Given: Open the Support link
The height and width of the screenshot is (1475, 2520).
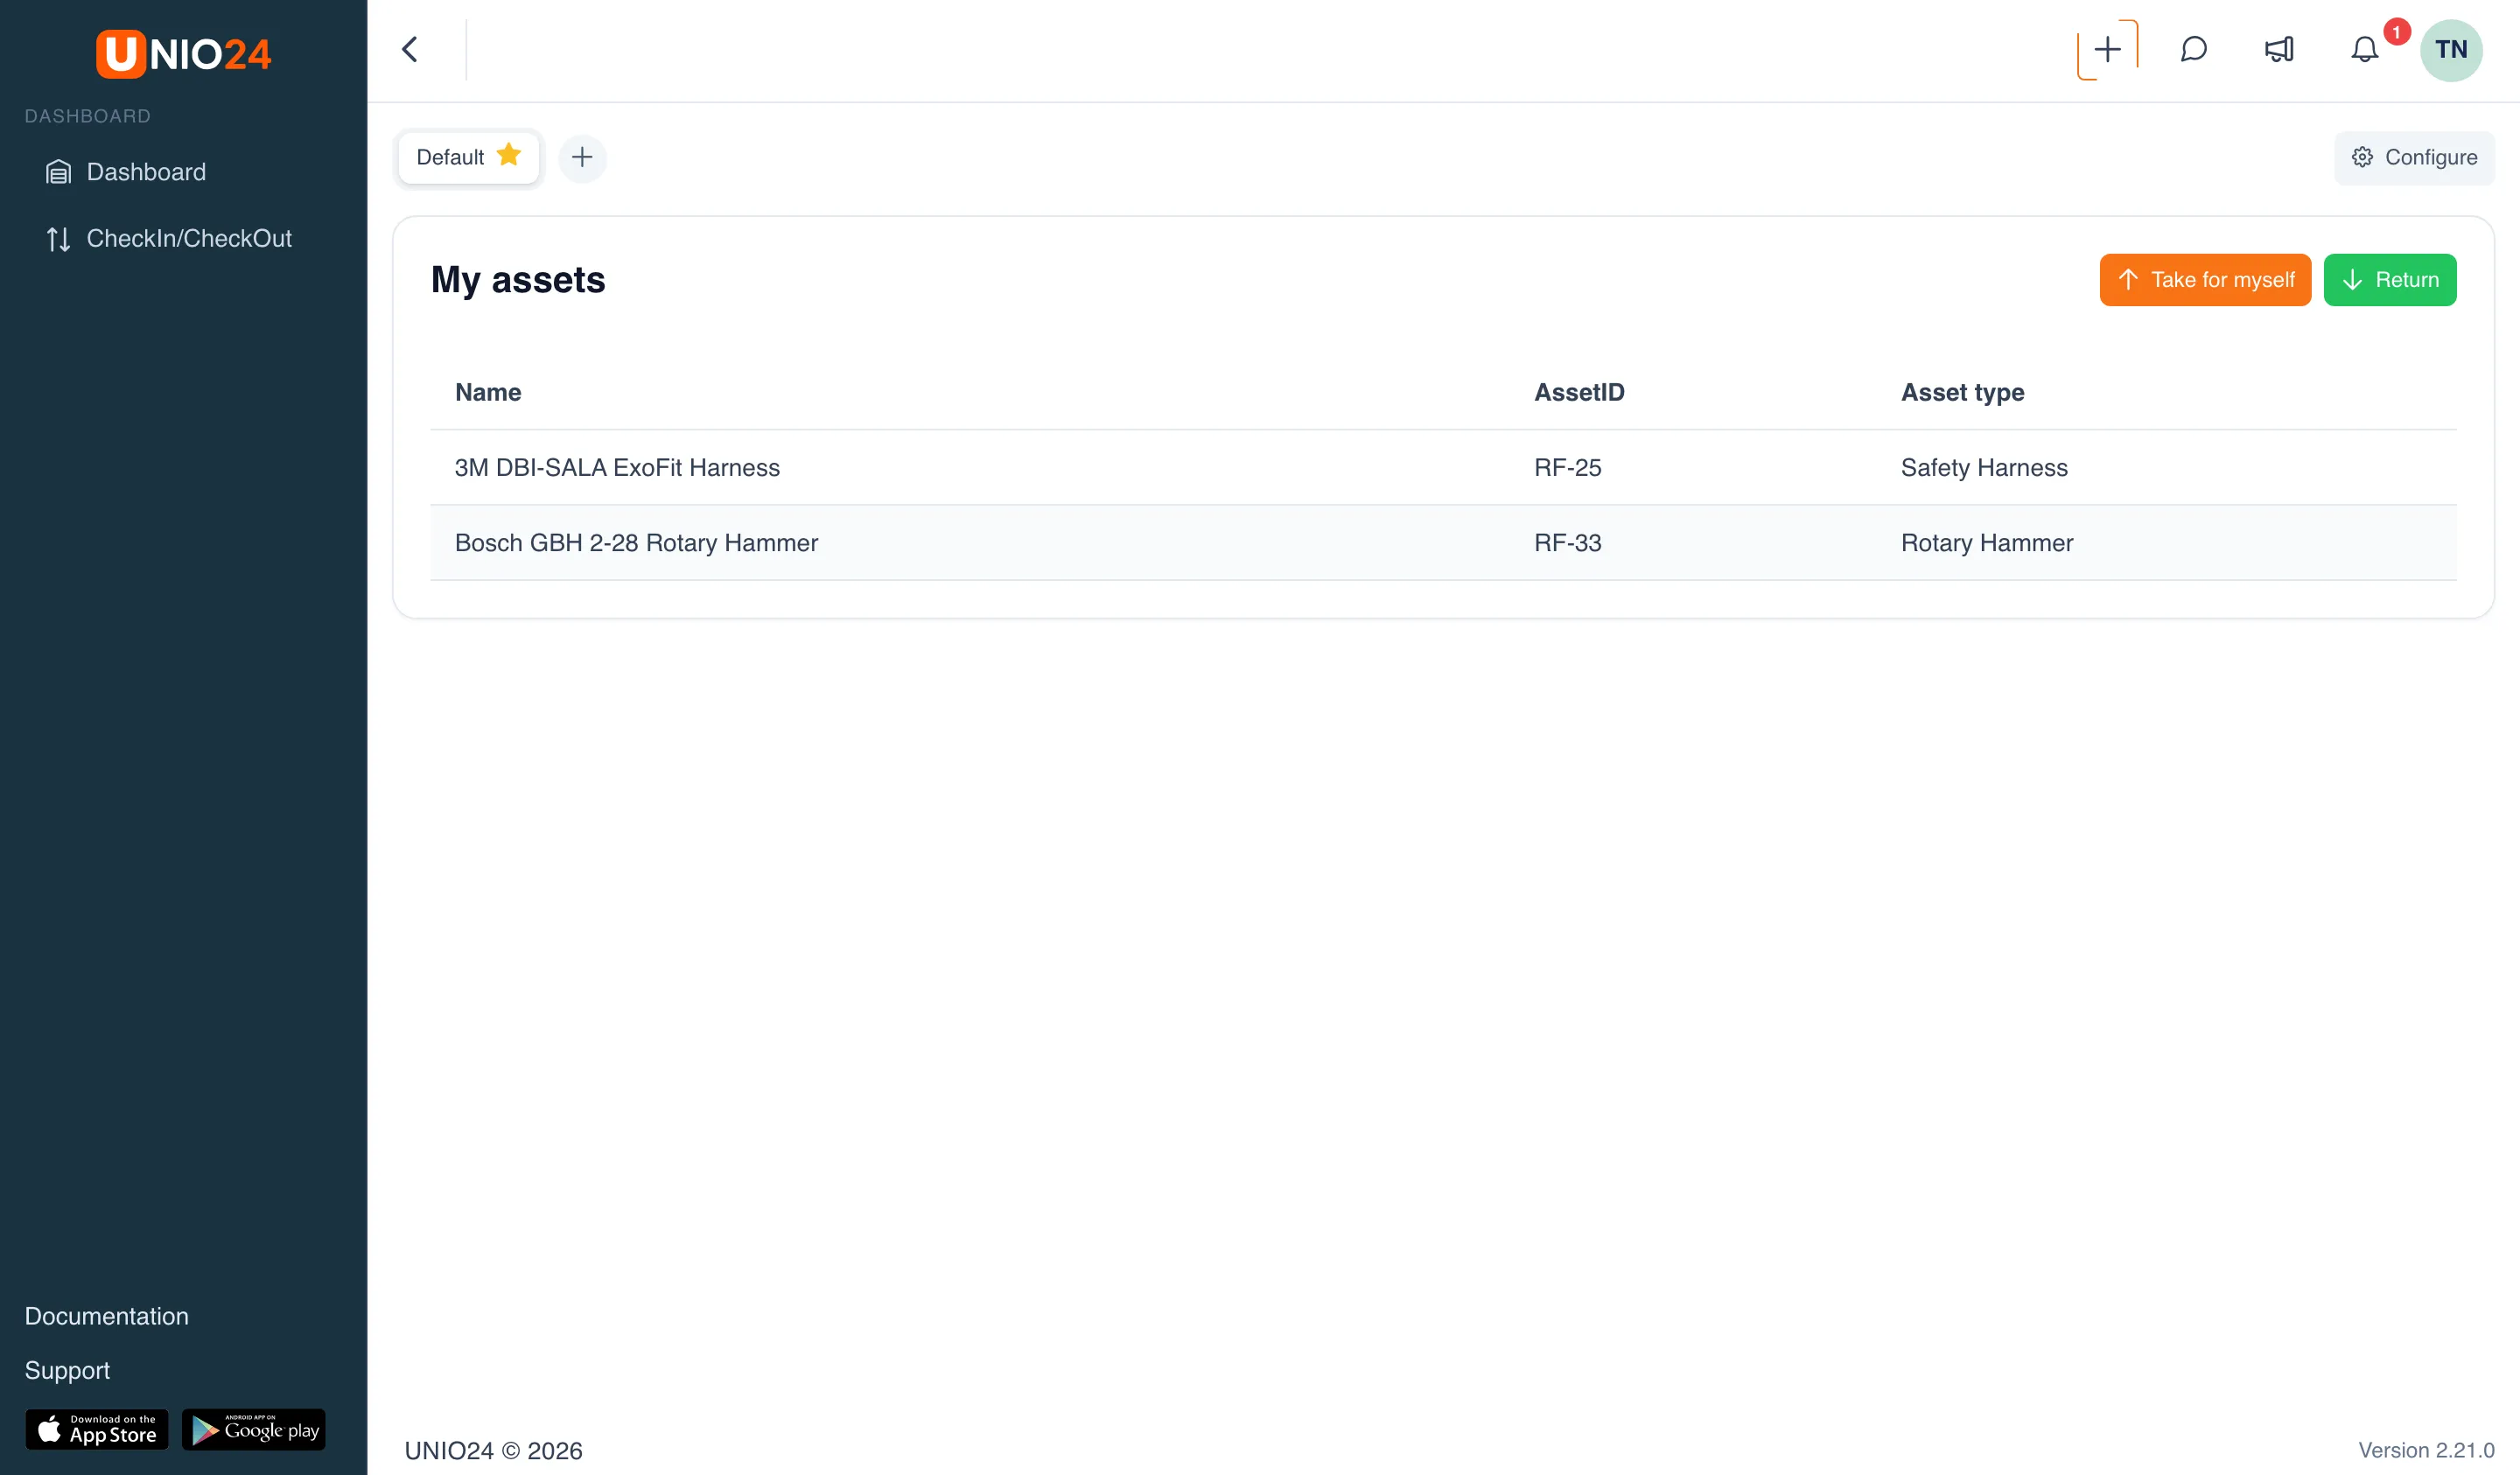Looking at the screenshot, I should pyautogui.click(x=67, y=1371).
